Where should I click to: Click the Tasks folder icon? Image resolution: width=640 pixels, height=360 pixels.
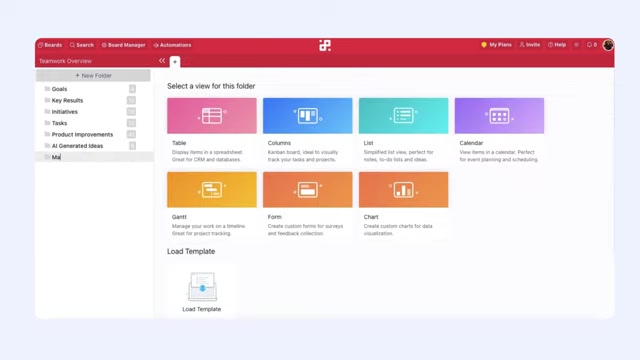point(47,123)
